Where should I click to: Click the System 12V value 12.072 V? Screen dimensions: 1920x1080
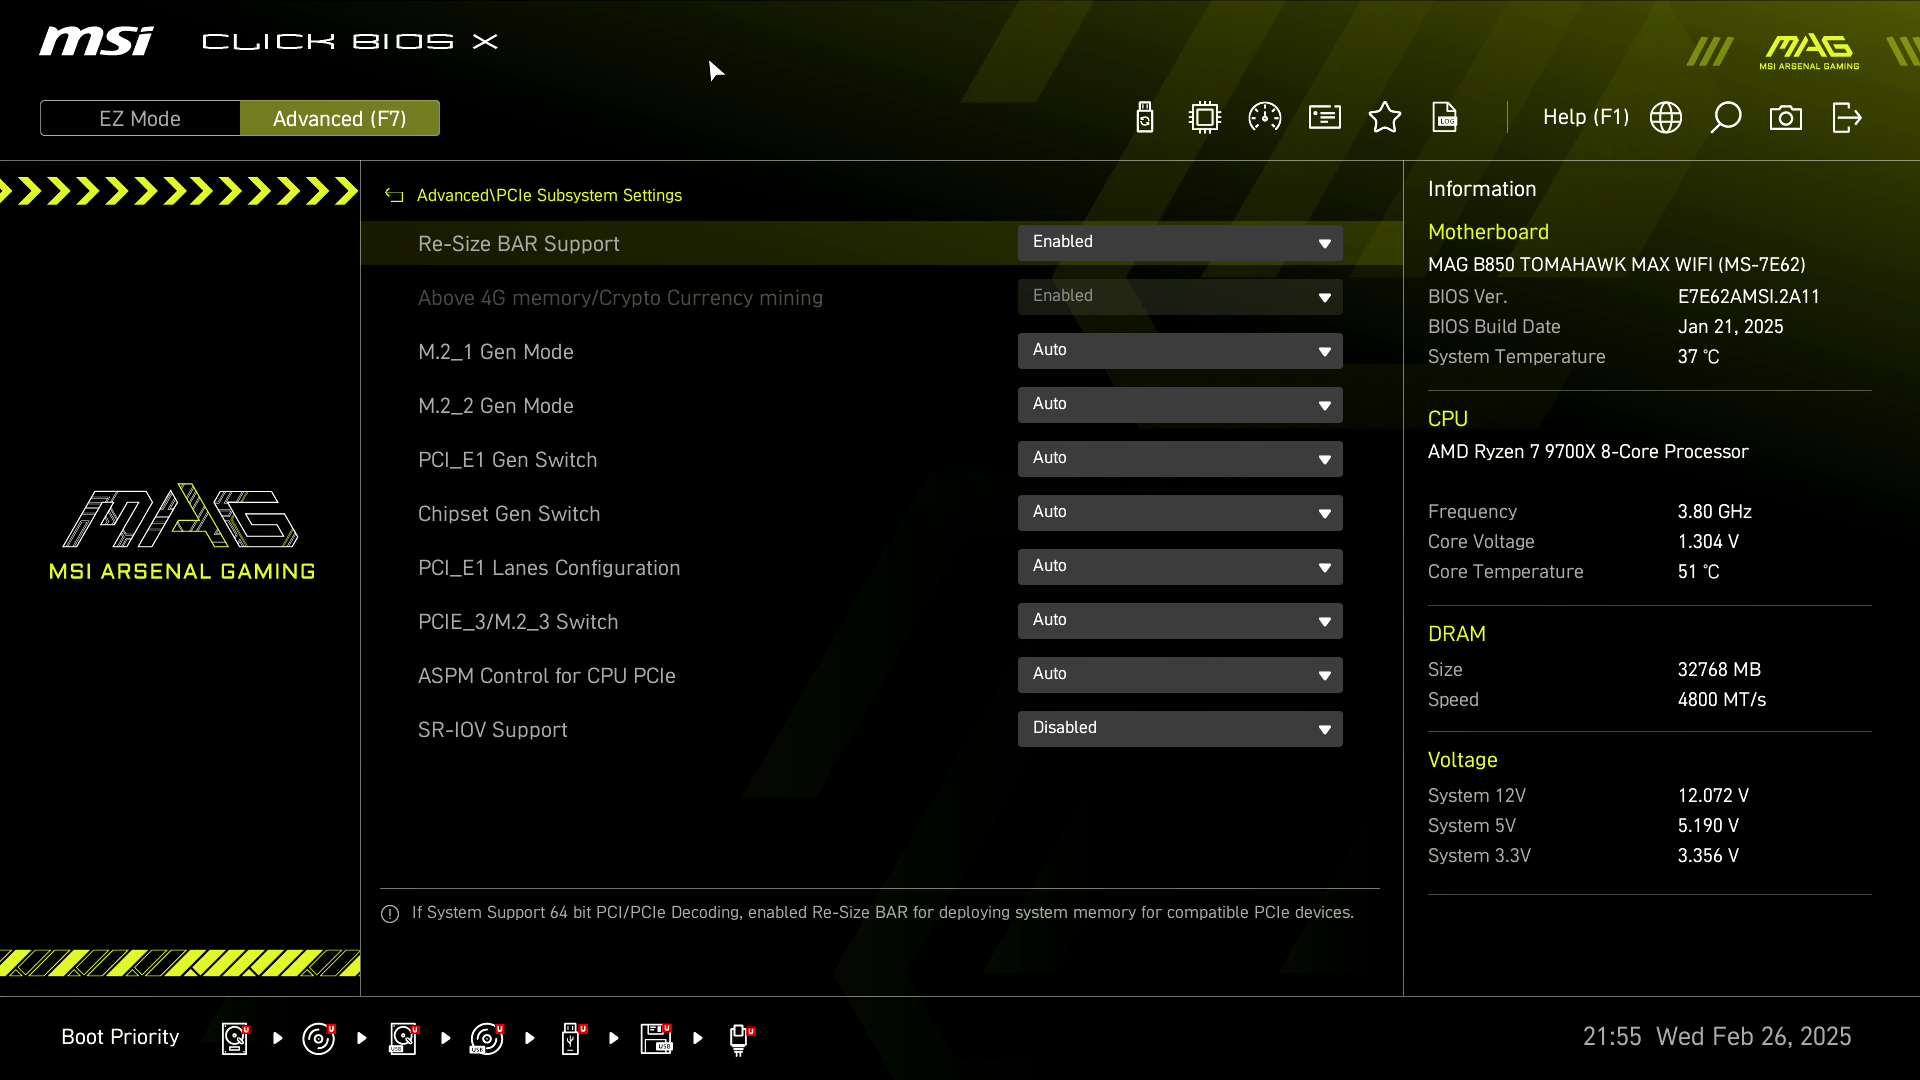coord(1712,796)
